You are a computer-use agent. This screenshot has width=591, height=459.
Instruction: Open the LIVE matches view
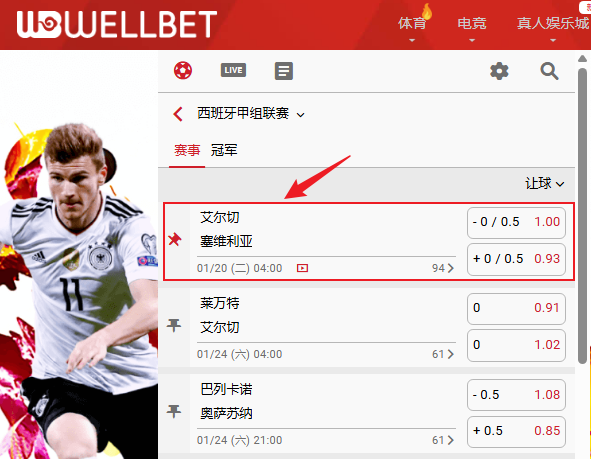(x=233, y=70)
